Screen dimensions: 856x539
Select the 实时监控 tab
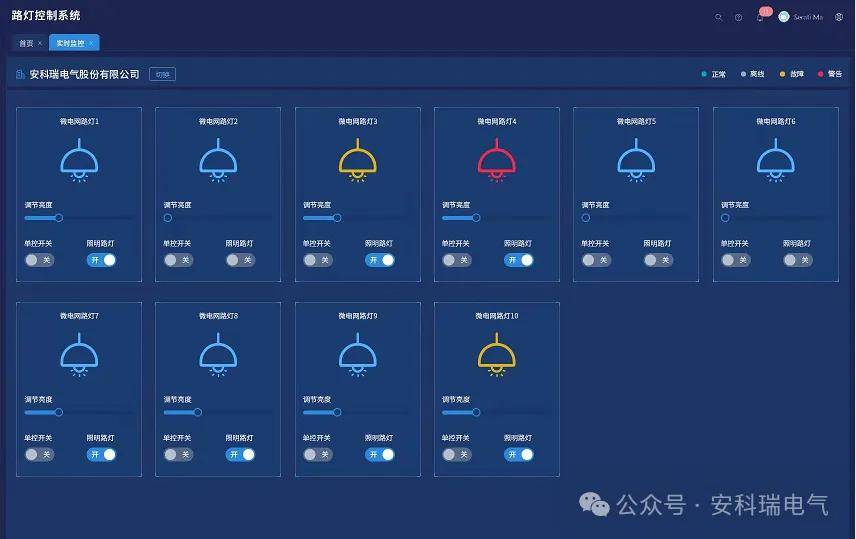coord(70,43)
